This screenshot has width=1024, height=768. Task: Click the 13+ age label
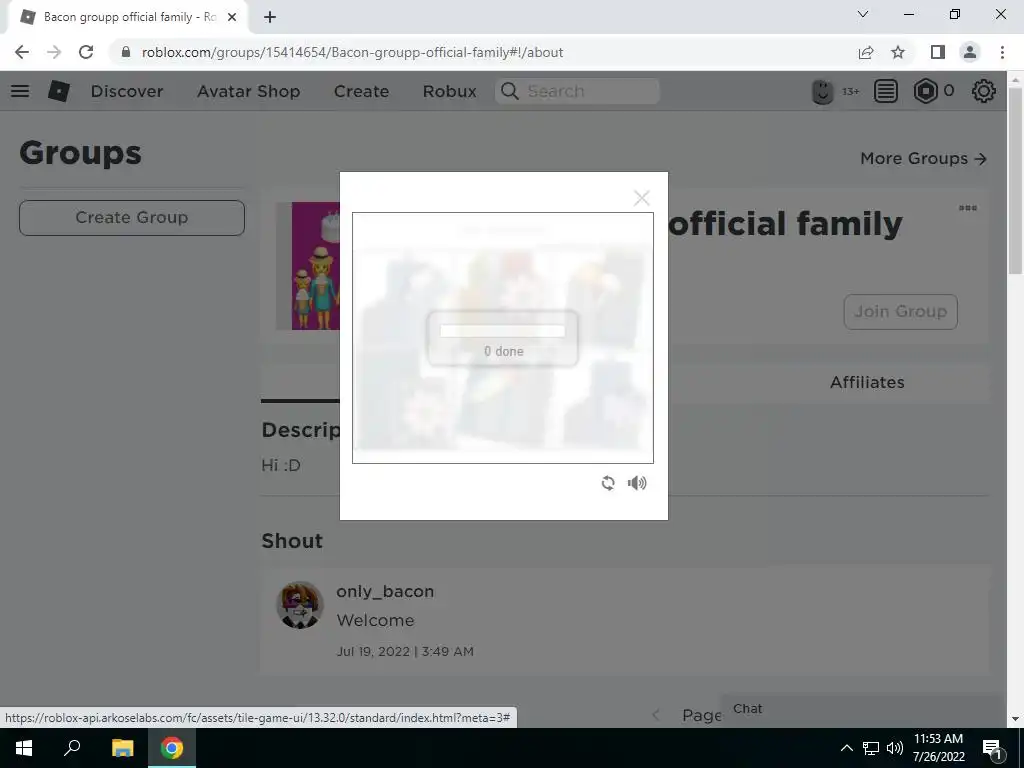click(x=850, y=91)
